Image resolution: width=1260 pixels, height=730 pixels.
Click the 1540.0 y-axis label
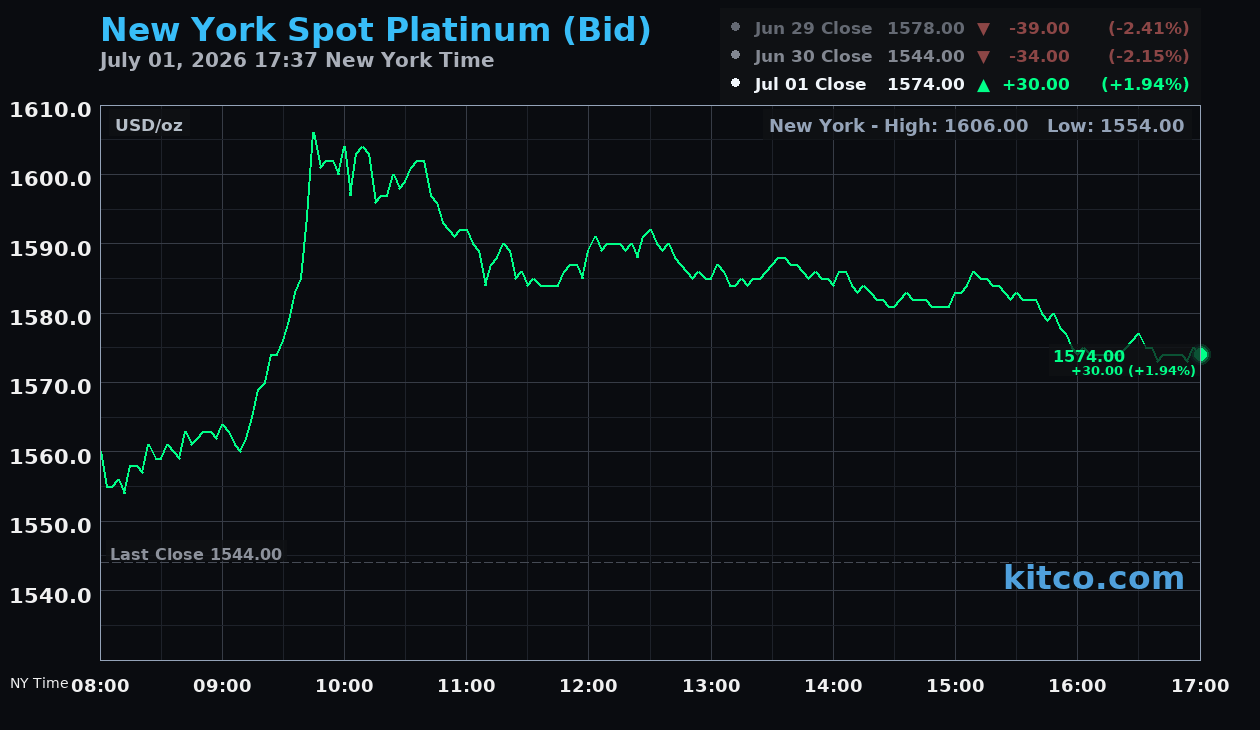51,595
